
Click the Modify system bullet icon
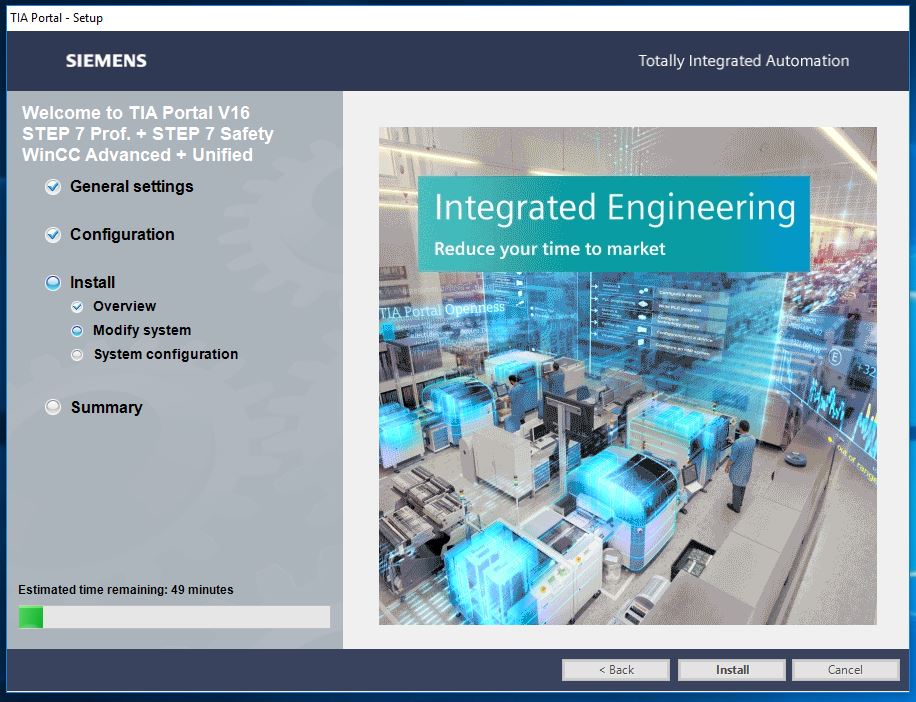click(77, 331)
